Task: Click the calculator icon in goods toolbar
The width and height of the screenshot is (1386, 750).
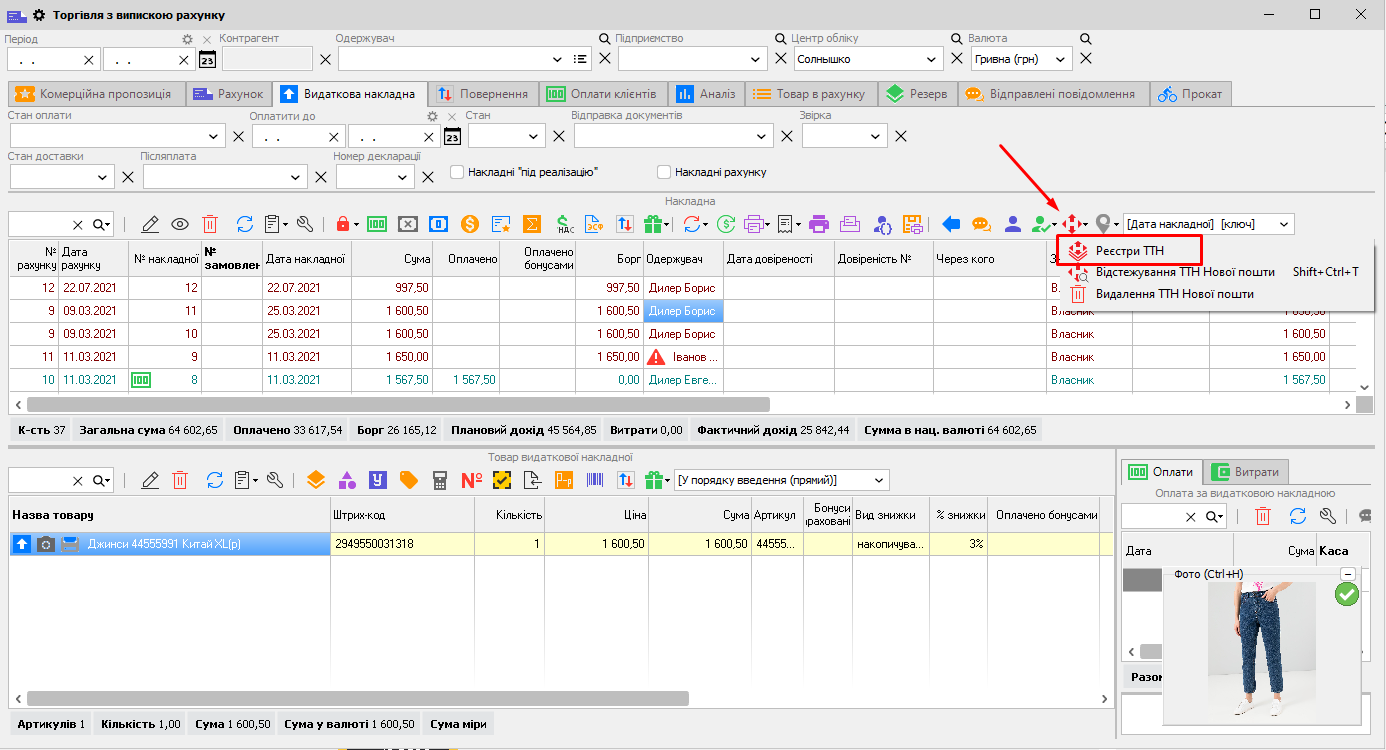Action: [x=439, y=480]
